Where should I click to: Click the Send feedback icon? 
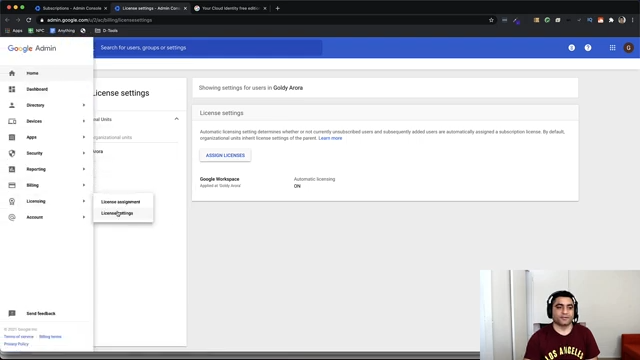(x=12, y=313)
